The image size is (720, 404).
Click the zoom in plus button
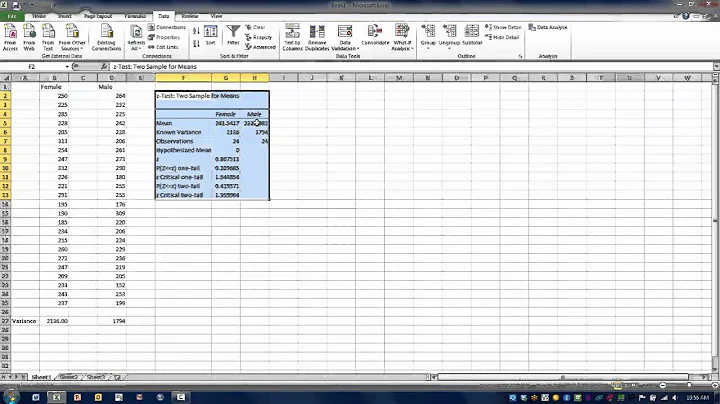pos(715,385)
